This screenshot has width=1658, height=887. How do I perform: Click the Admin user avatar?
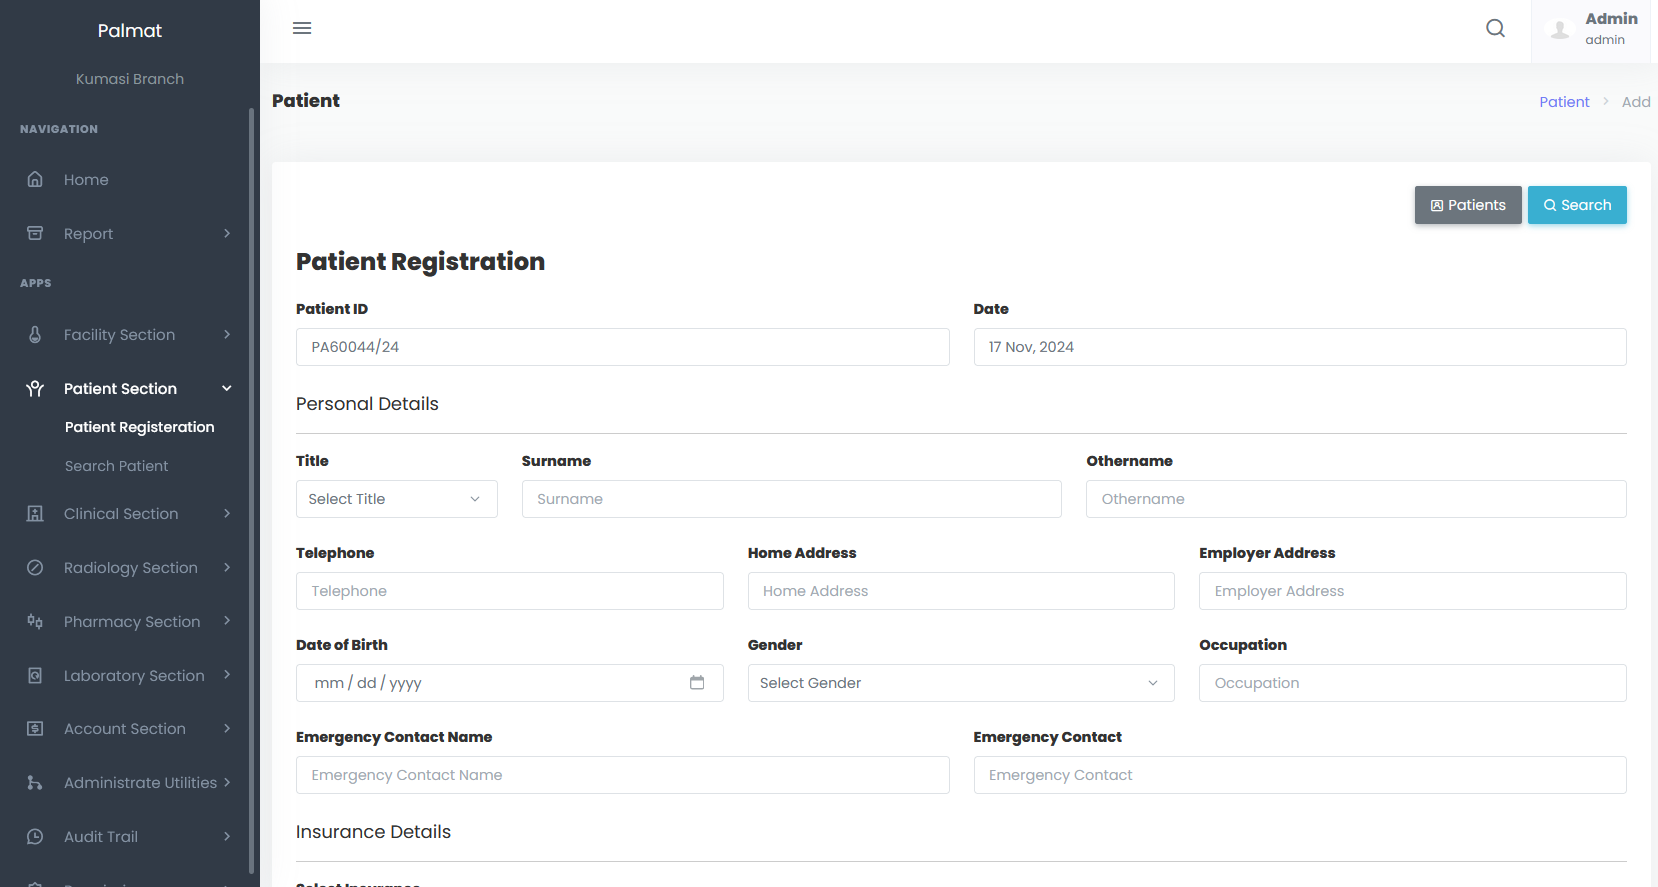(x=1559, y=30)
